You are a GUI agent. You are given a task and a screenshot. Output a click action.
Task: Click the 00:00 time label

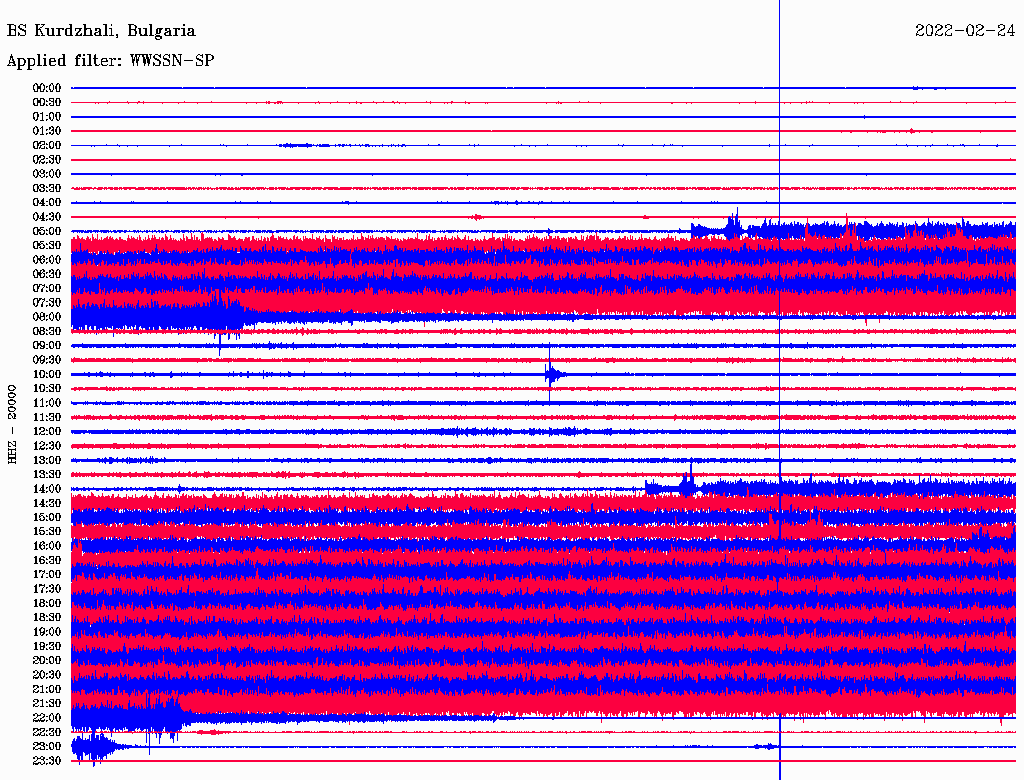coord(47,88)
